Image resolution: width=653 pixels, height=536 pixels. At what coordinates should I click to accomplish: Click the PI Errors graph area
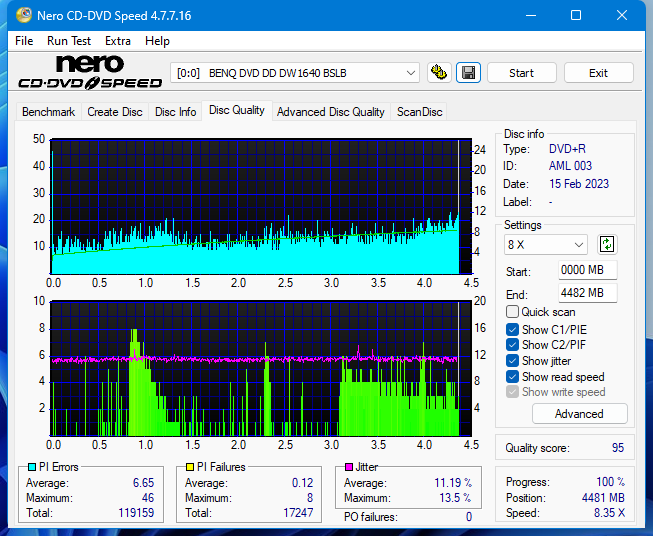(261, 207)
